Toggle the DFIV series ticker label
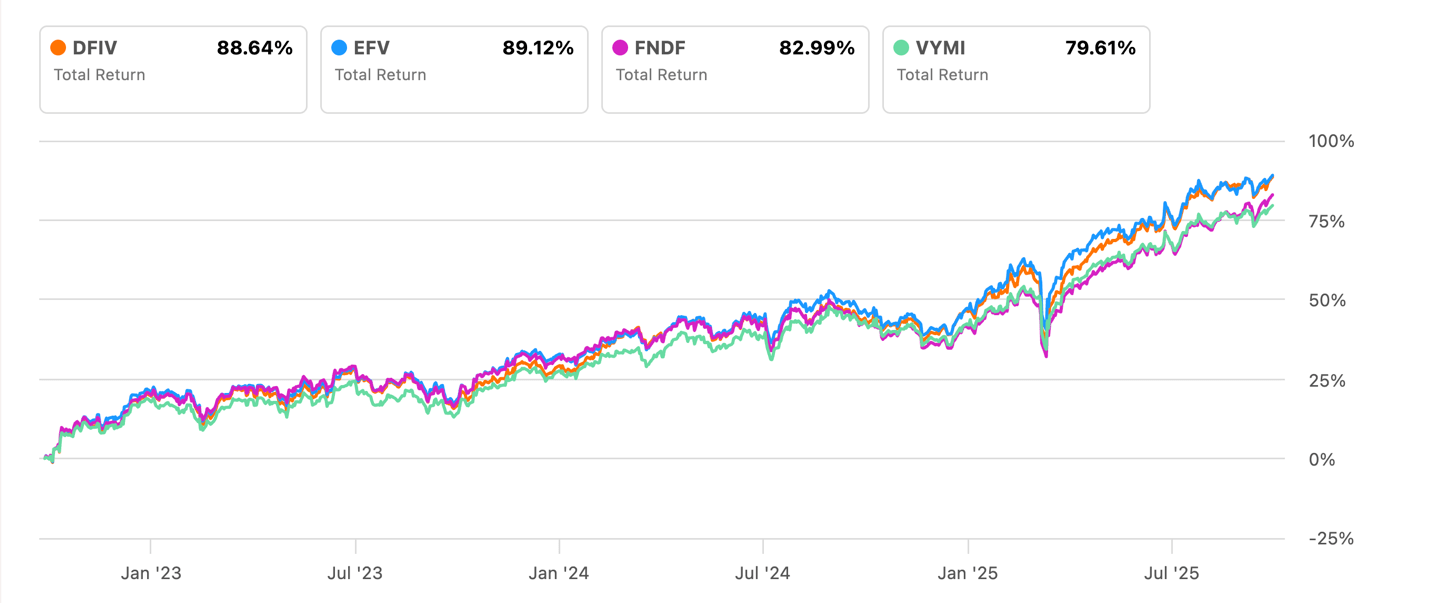Image resolution: width=1432 pixels, height=603 pixels. [x=94, y=48]
